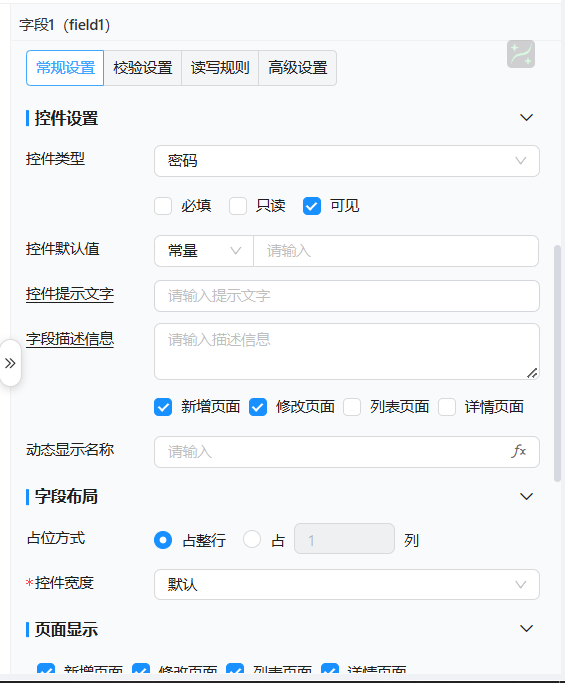Viewport: 565px width, 683px height.
Task: Collapse the 控件设置 section chevron
Action: click(x=526, y=118)
